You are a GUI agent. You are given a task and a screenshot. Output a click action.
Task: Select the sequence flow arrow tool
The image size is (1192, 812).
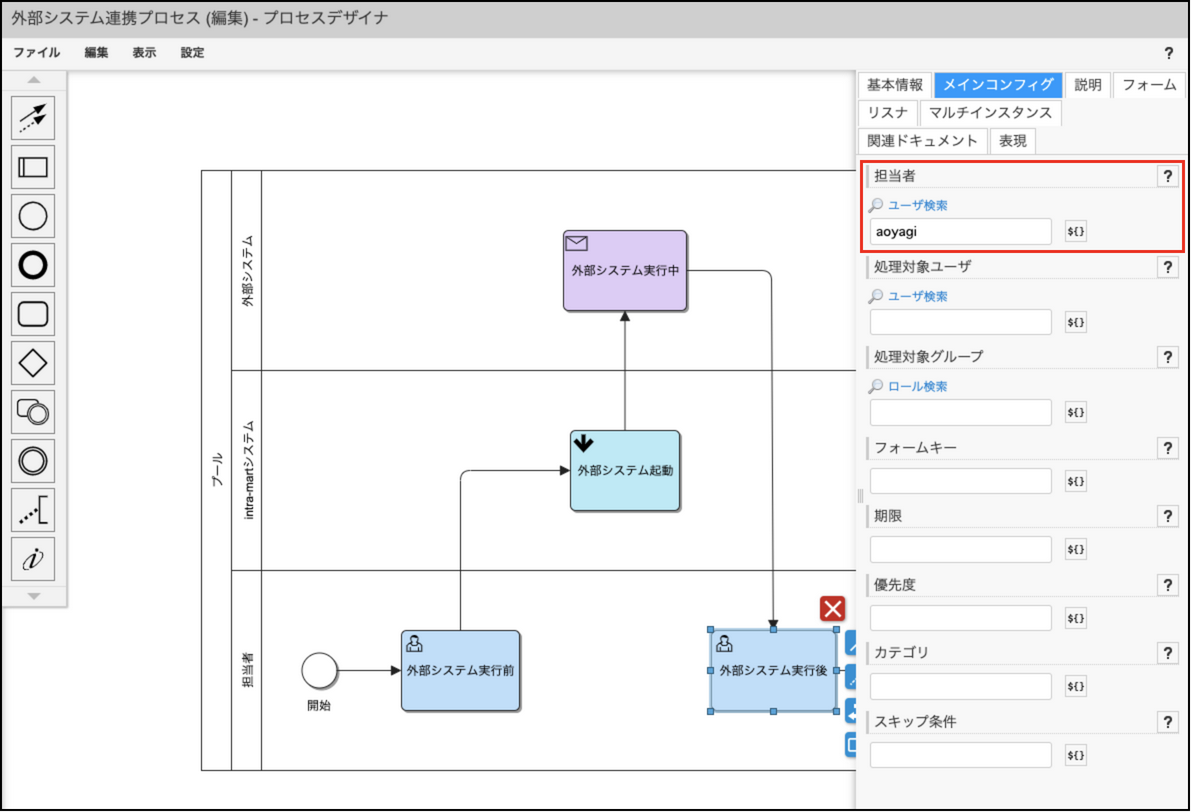(33, 118)
